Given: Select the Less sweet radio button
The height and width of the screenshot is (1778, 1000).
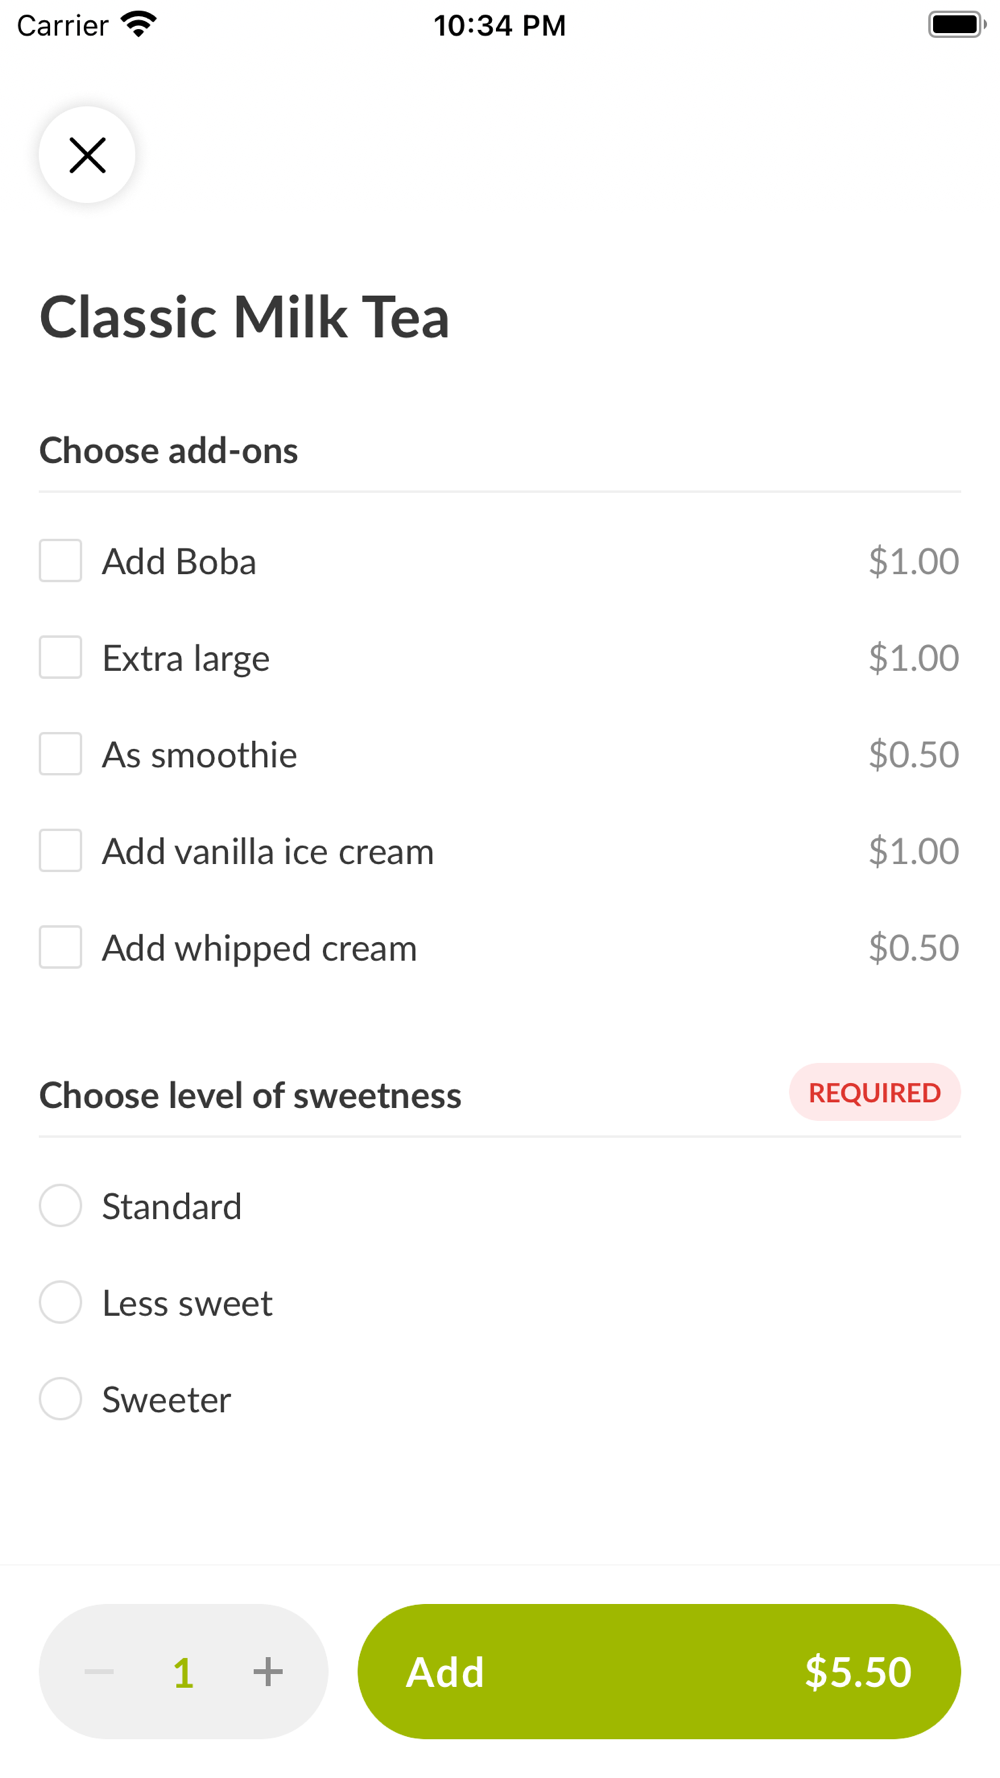Looking at the screenshot, I should (60, 1302).
